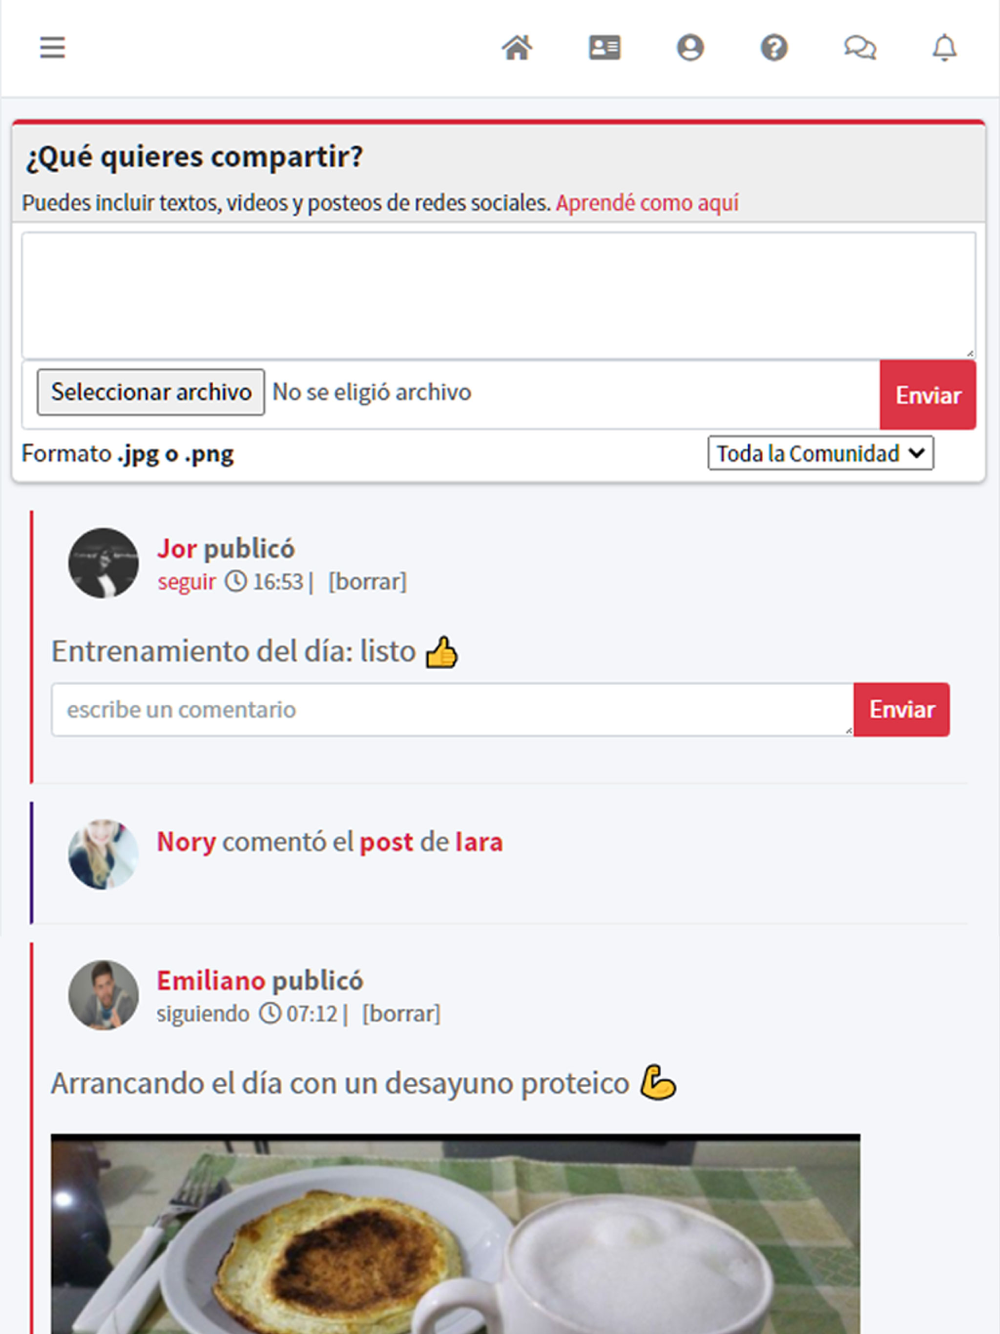Send the new post with Enviar
The image size is (1000, 1334).
(928, 395)
